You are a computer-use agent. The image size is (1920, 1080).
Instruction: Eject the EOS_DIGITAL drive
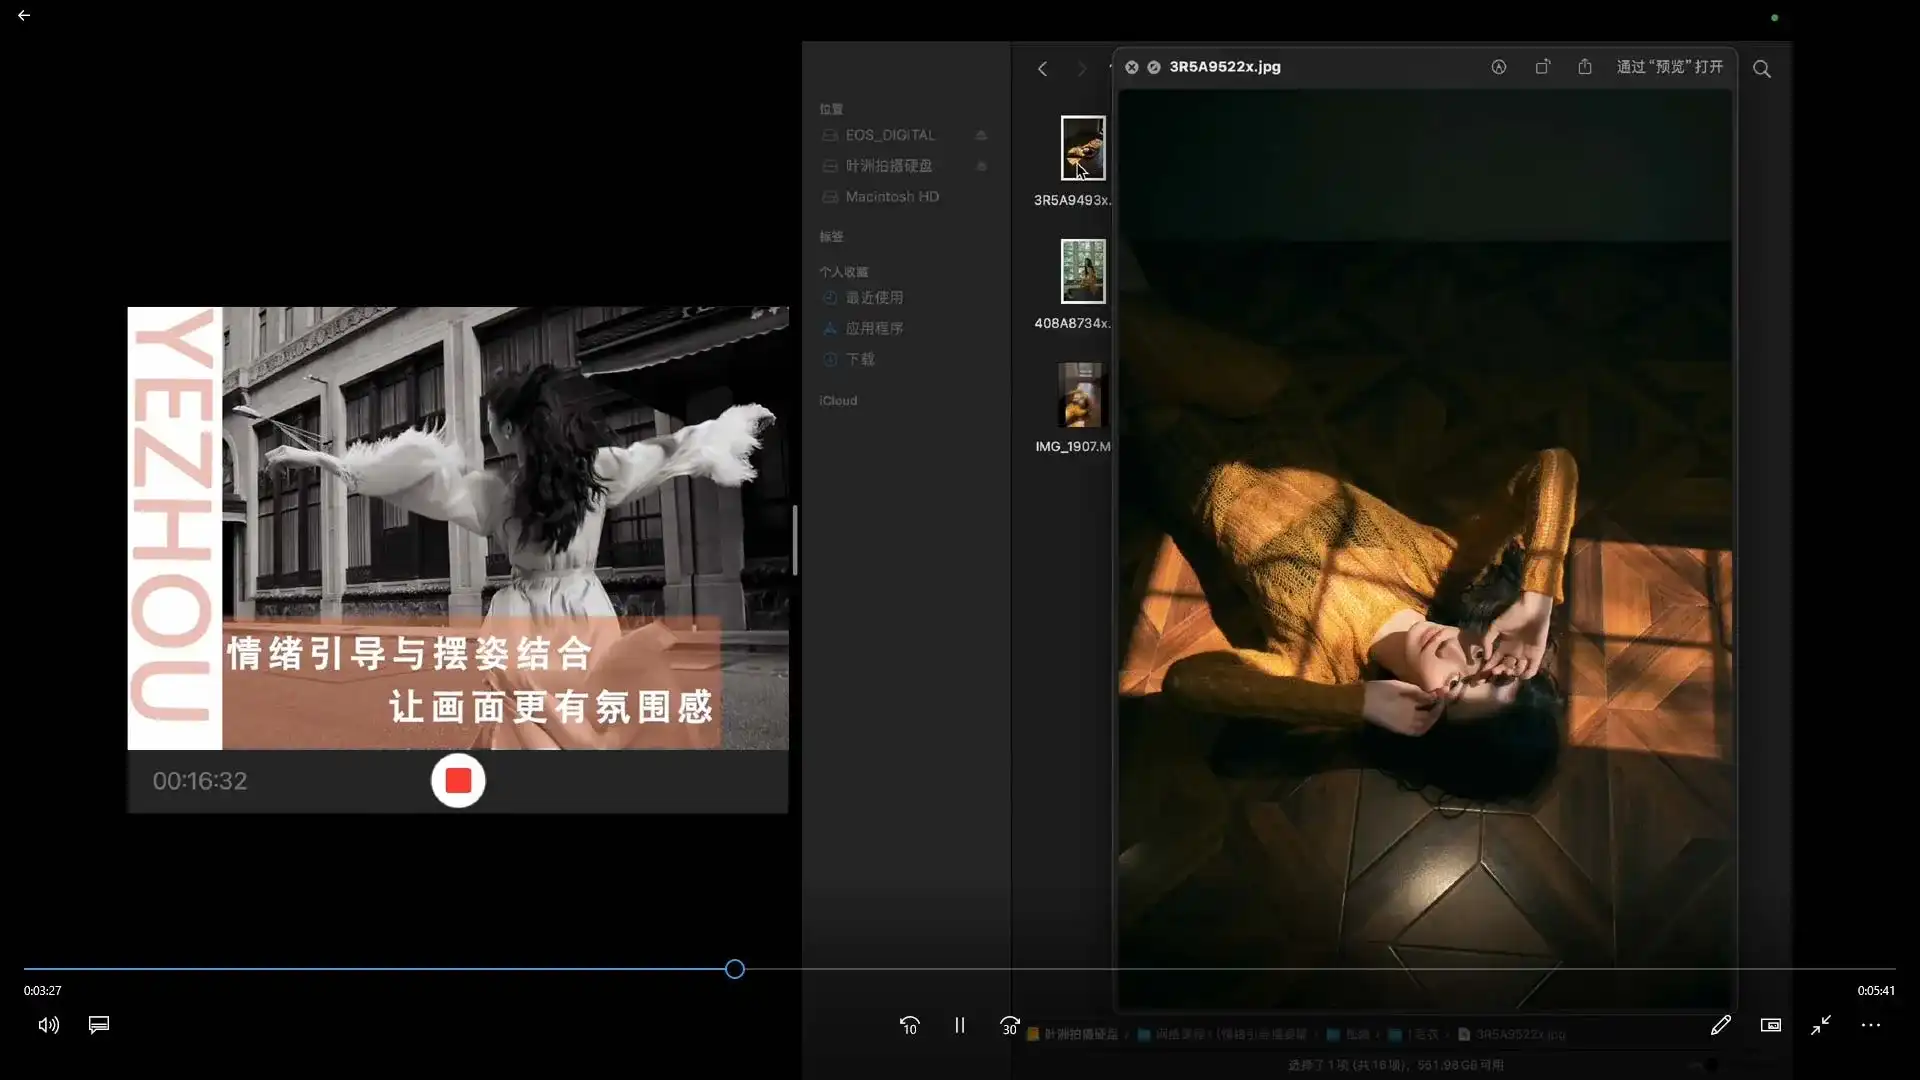[x=981, y=135]
